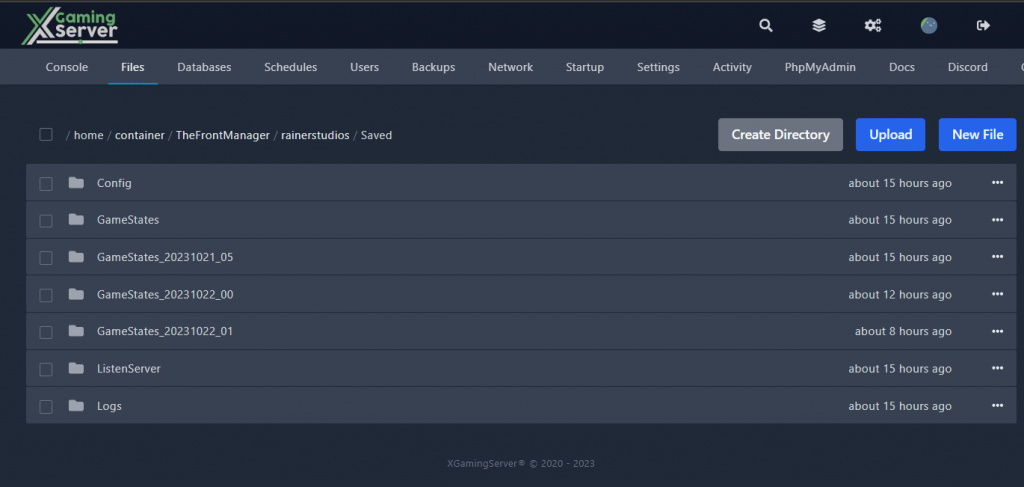The image size is (1024, 487).
Task: Open the ListenServer folder name
Action: tap(129, 368)
